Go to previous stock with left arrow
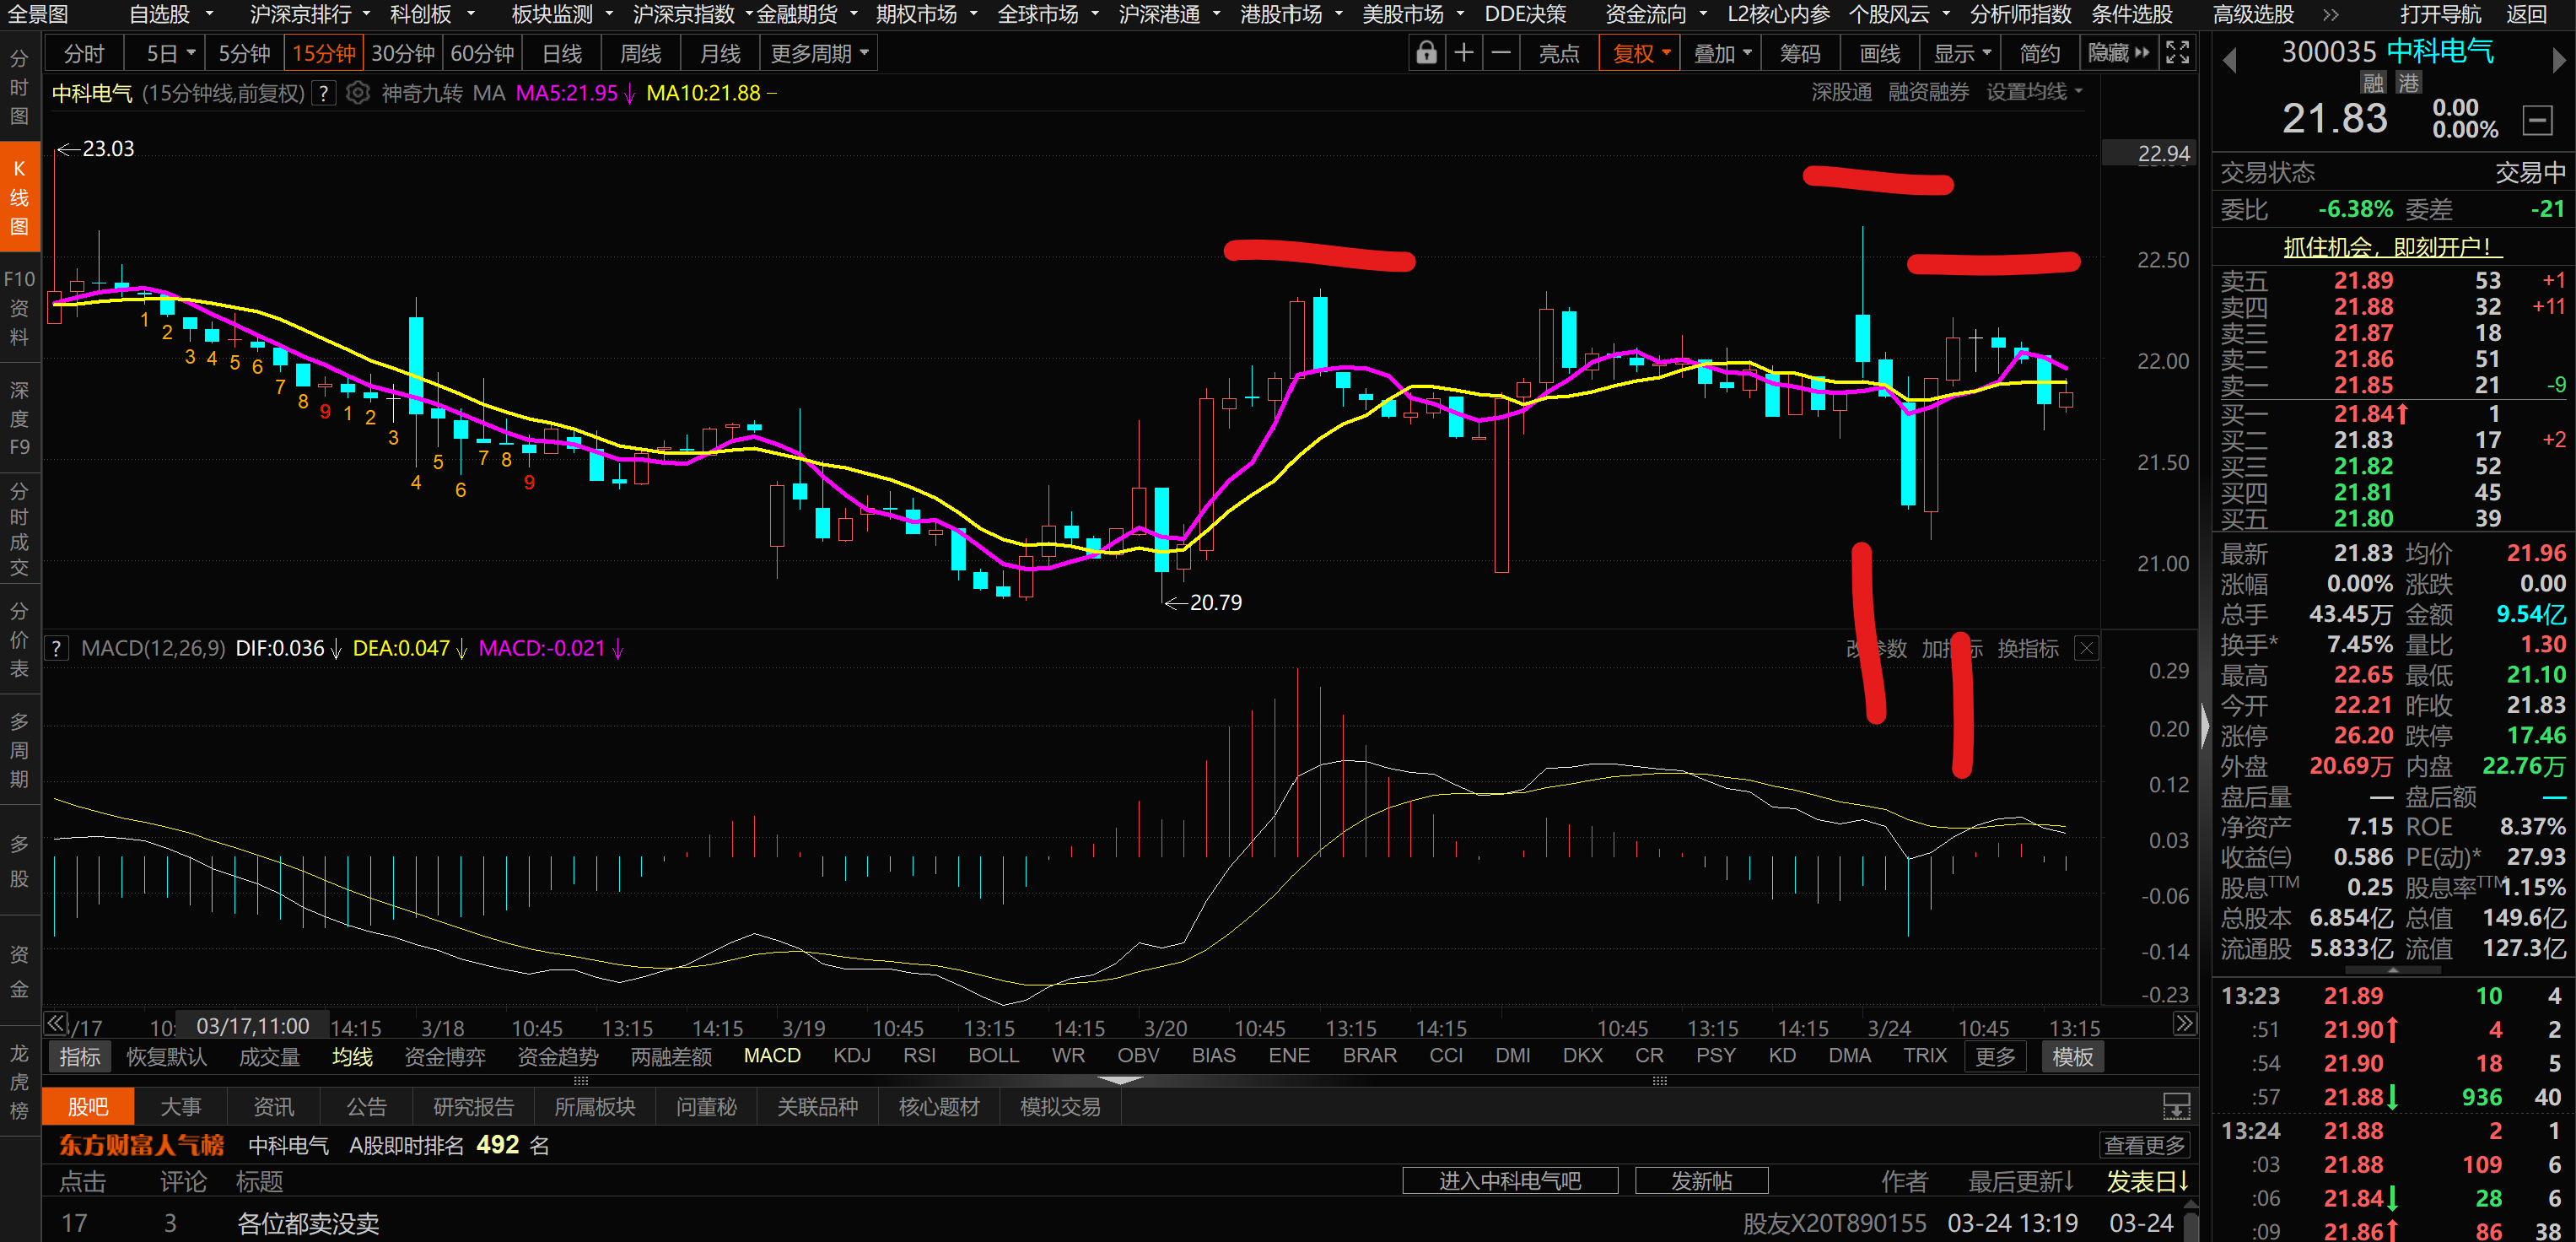This screenshot has width=2576, height=1242. click(x=2229, y=60)
